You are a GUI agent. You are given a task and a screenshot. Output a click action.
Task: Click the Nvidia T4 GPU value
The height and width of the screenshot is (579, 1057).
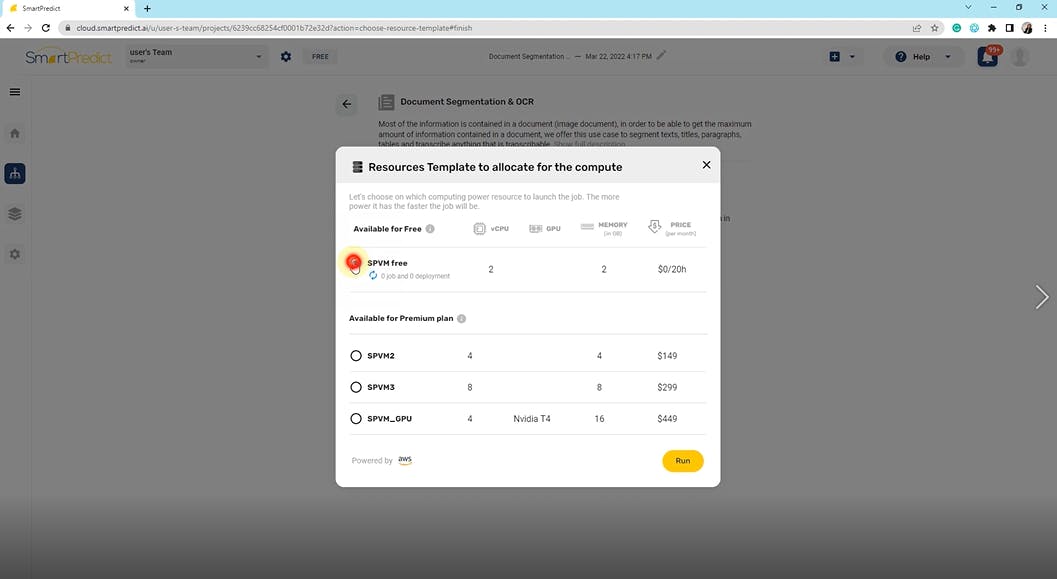[532, 419]
